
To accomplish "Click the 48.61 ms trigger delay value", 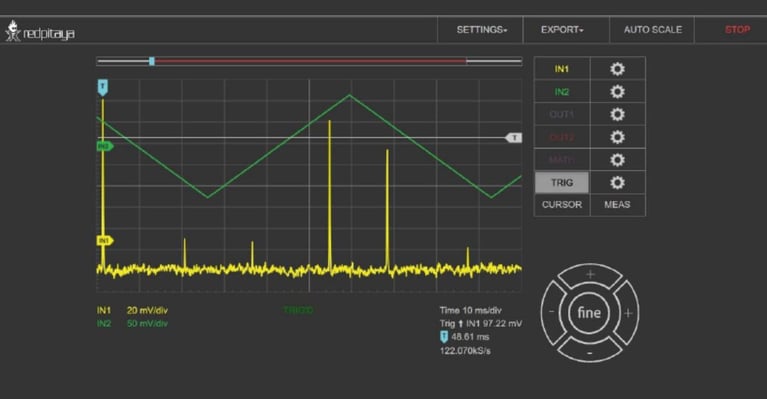I will pos(470,337).
